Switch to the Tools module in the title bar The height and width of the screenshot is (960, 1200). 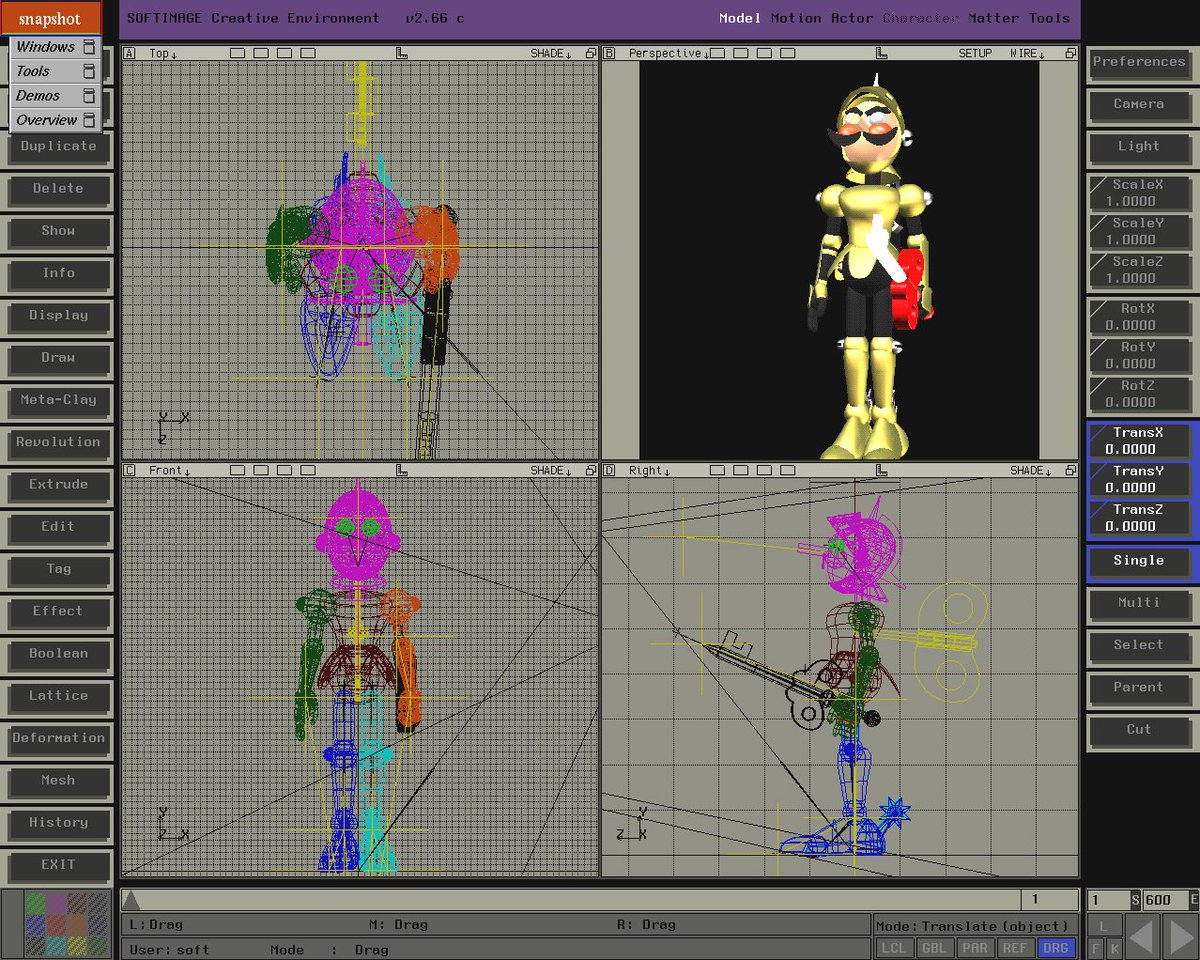point(1049,18)
